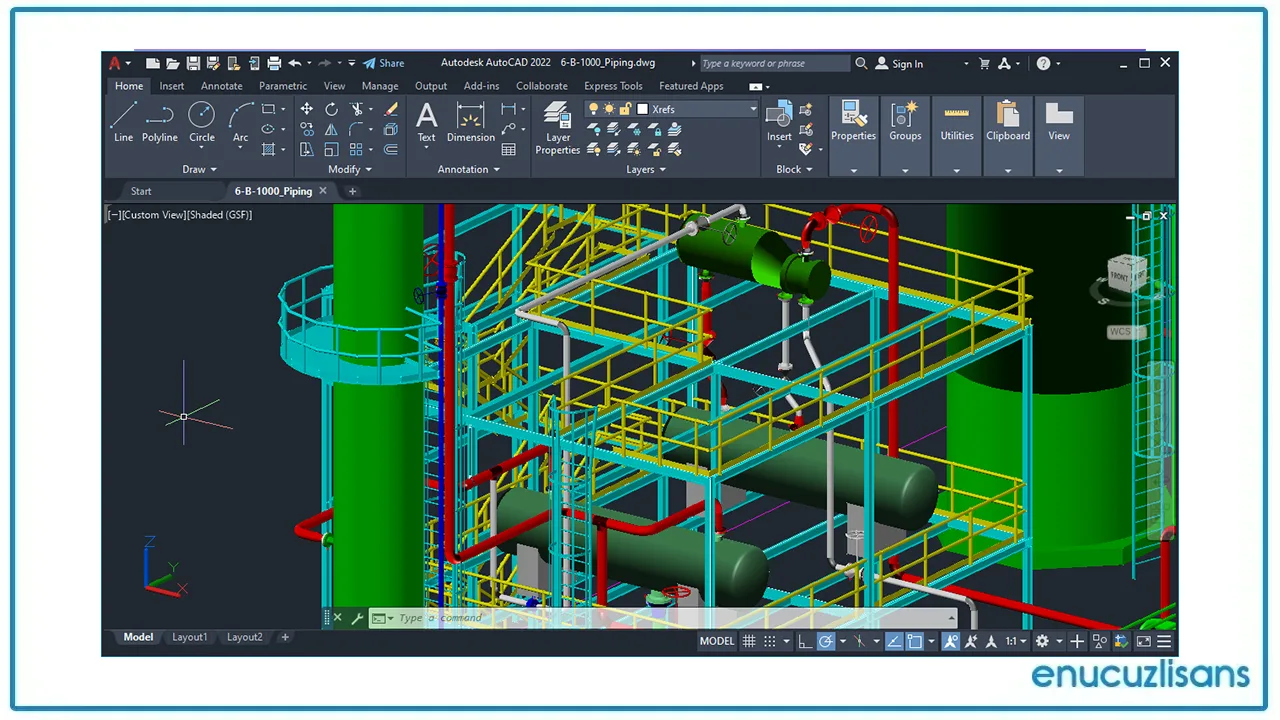Select the Hatch tool
This screenshot has width=1280, height=720.
click(x=268, y=149)
